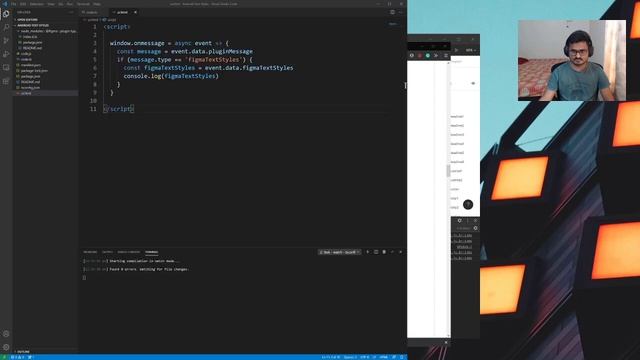Change file encoding UTF-8 in status bar
The width and height of the screenshot is (640, 360).
[x=364, y=357]
